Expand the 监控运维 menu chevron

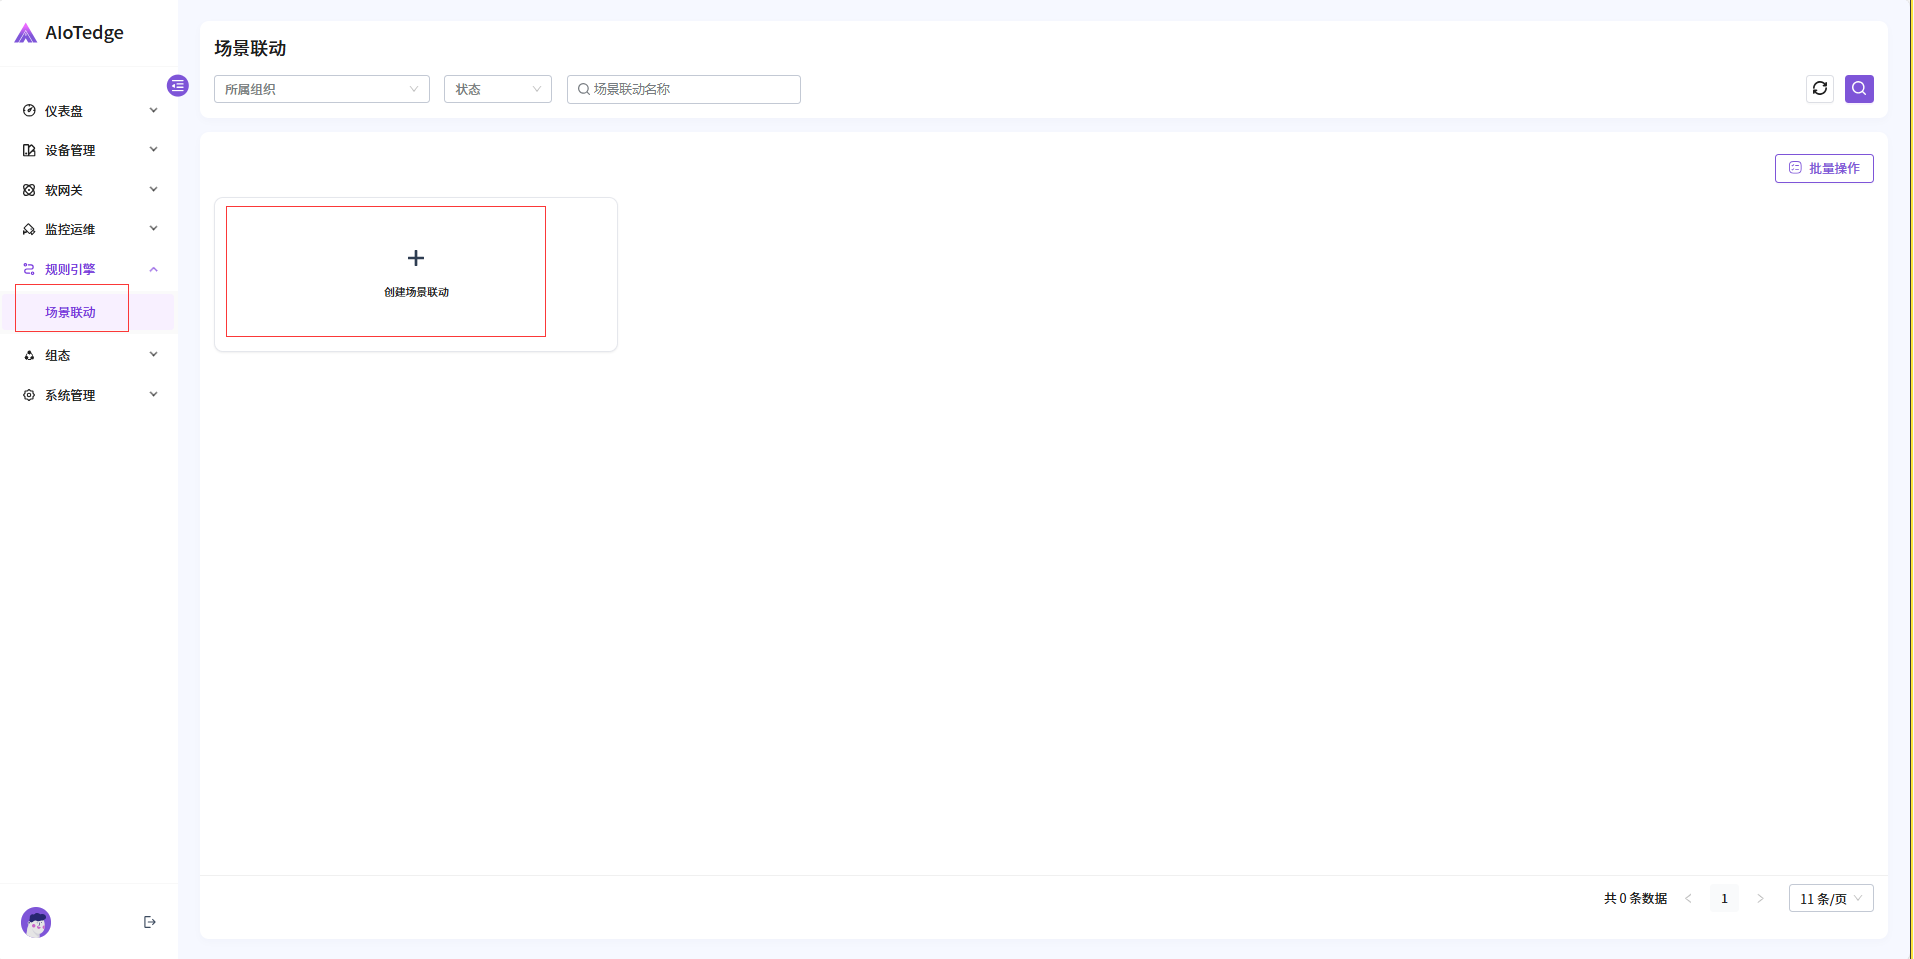(x=153, y=228)
